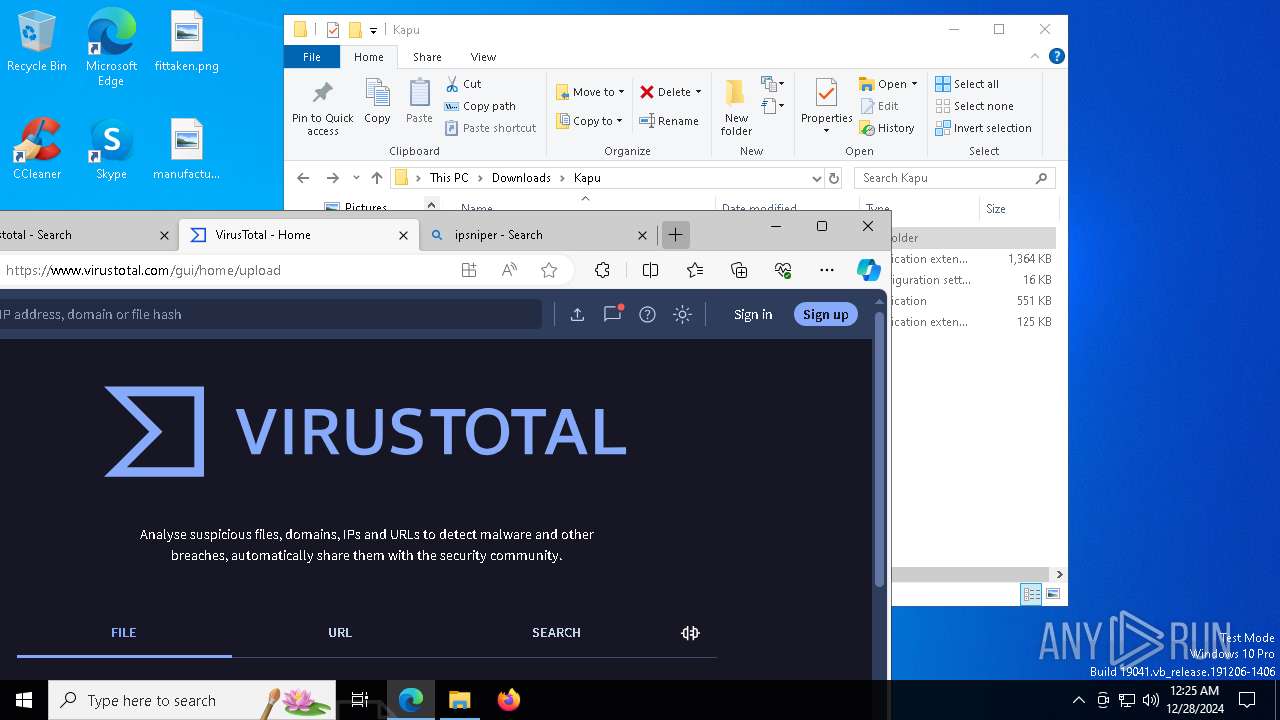Open the Quick Access Toolbar customize dropdown
Image resolution: width=1280 pixels, height=720 pixels.
(x=373, y=30)
